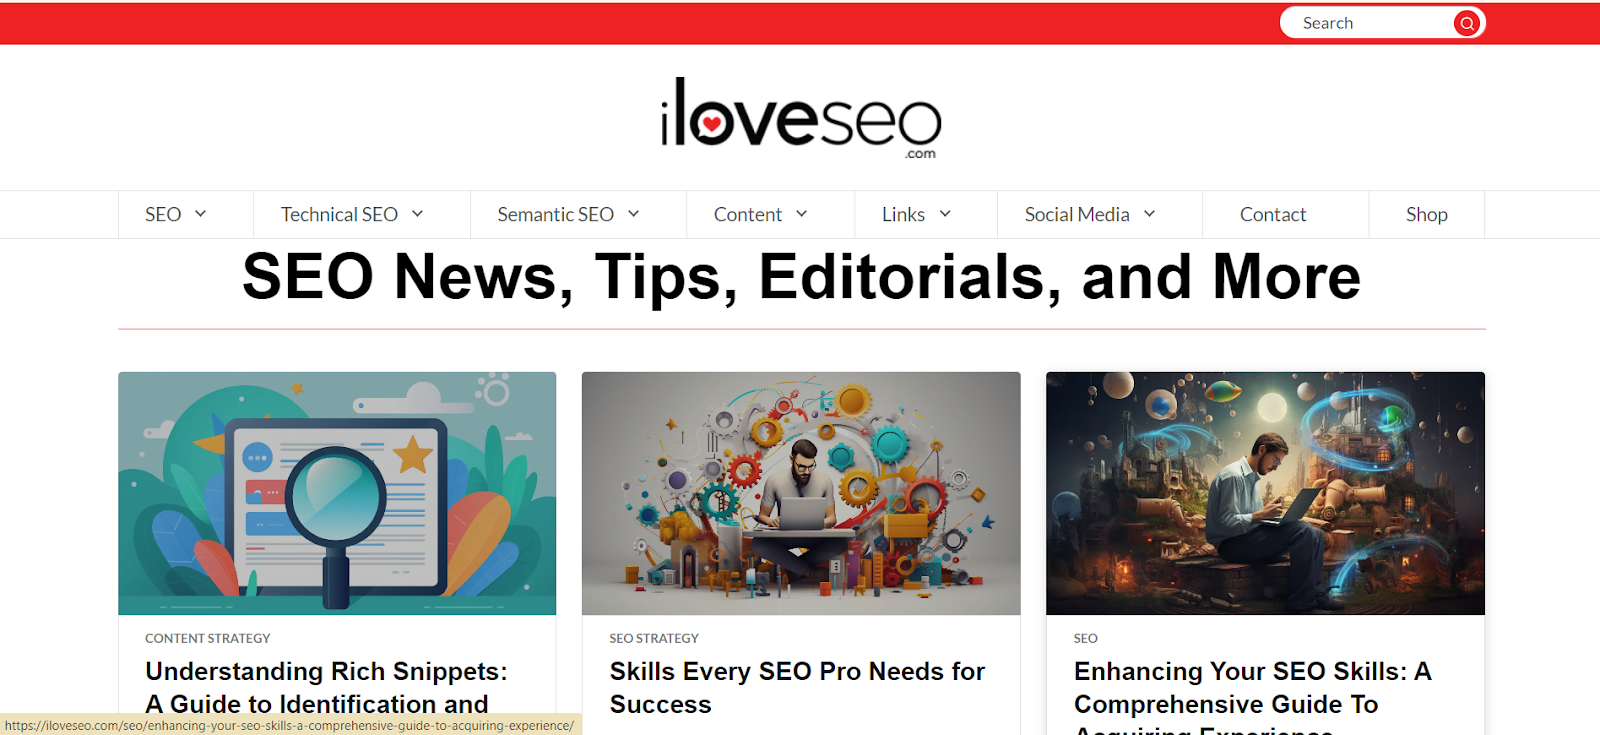
Task: Open the Semantic SEO menu item
Action: point(556,215)
